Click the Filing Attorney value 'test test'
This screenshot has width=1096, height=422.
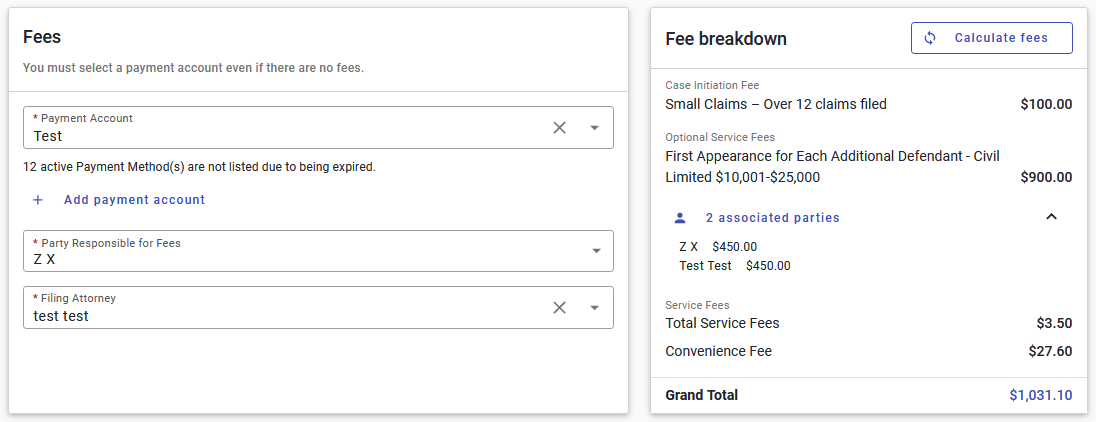point(61,316)
